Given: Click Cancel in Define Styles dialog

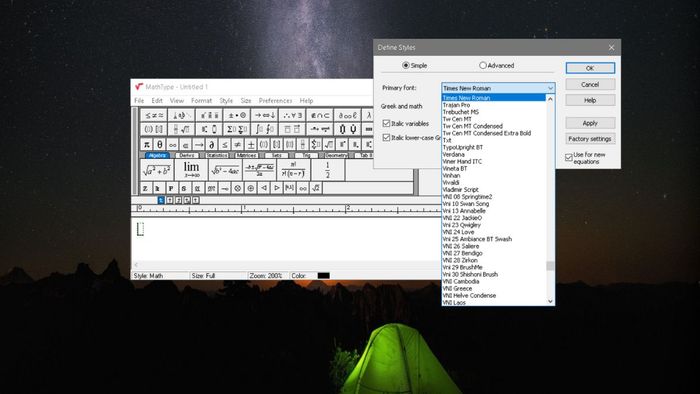Looking at the screenshot, I should (590, 84).
